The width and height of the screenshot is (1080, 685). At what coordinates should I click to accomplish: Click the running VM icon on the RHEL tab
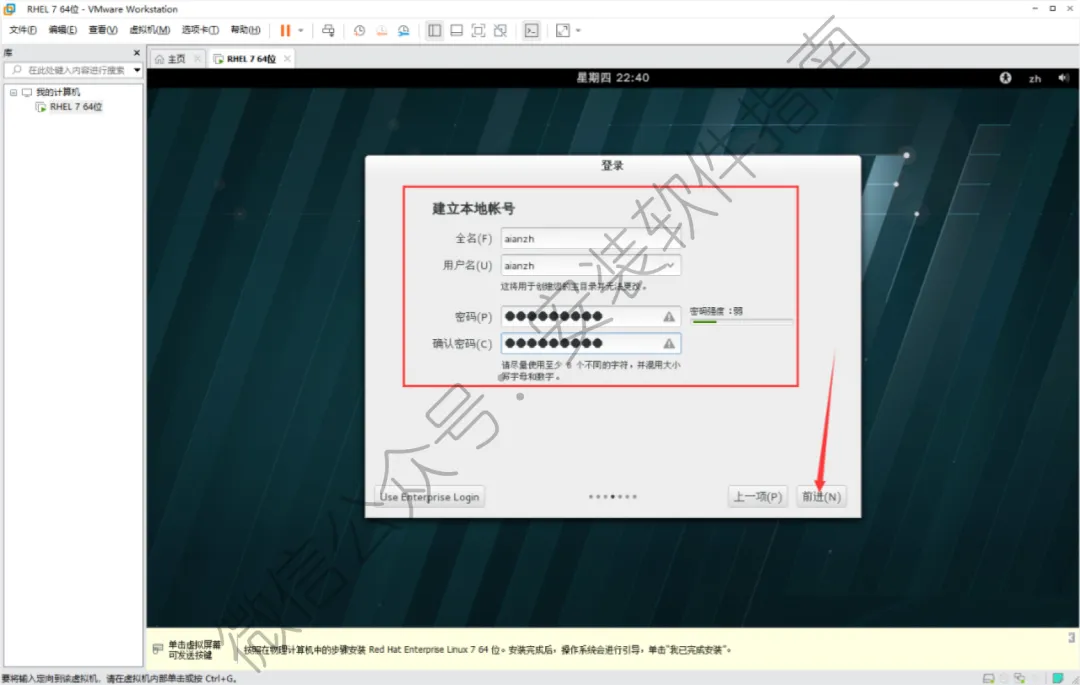[x=218, y=59]
